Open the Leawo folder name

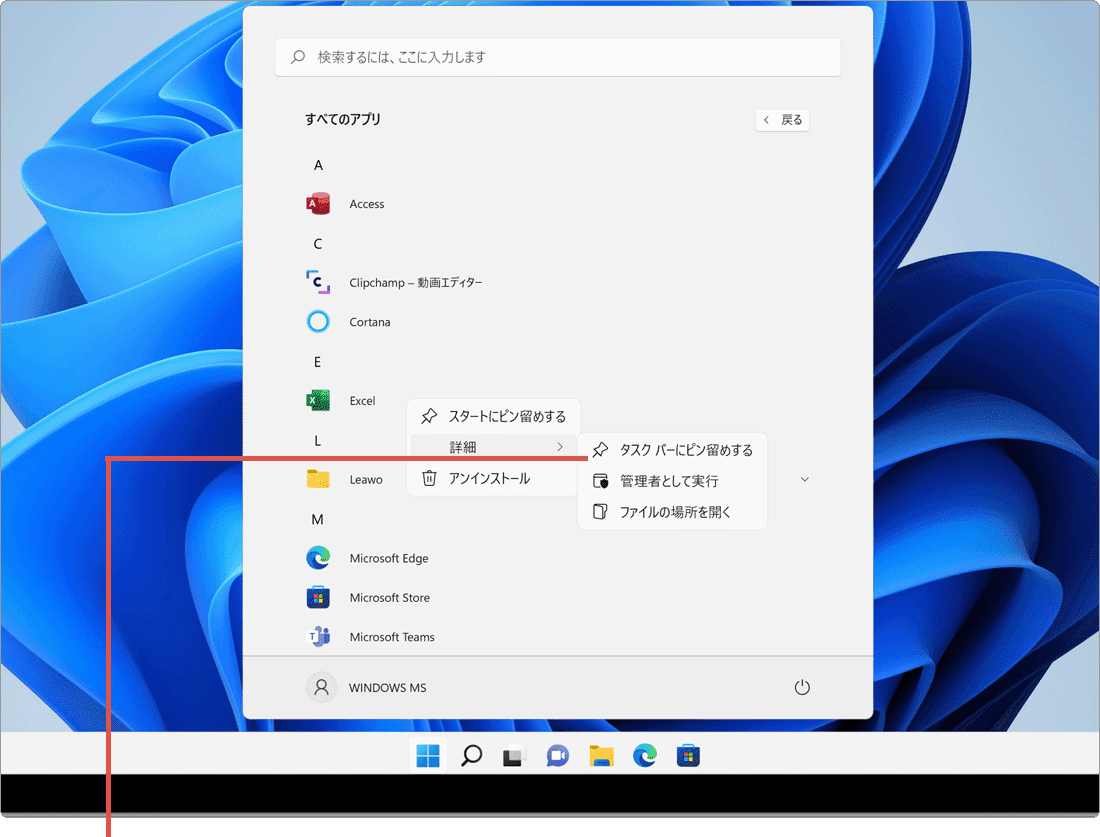pos(366,479)
